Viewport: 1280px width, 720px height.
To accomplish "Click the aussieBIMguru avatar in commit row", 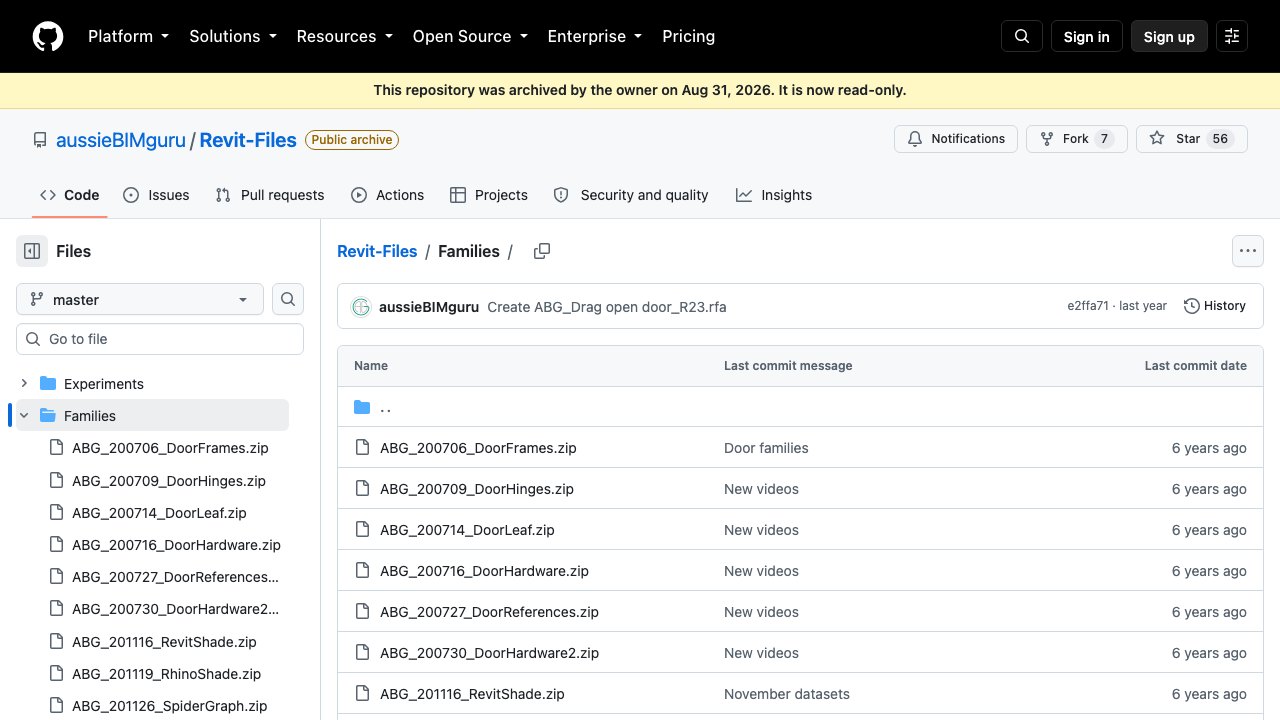I will [361, 306].
